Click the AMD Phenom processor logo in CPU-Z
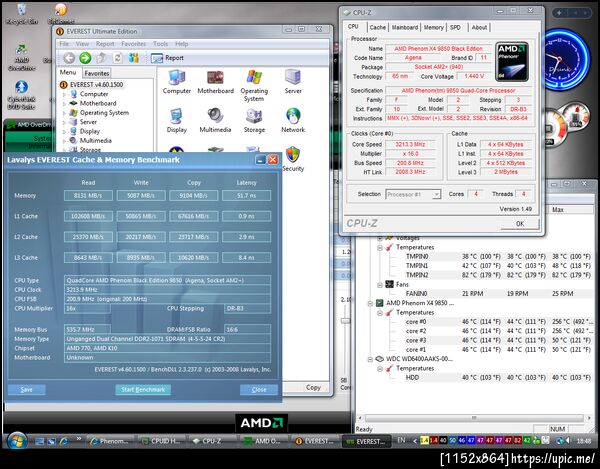600x469 pixels. click(x=512, y=62)
